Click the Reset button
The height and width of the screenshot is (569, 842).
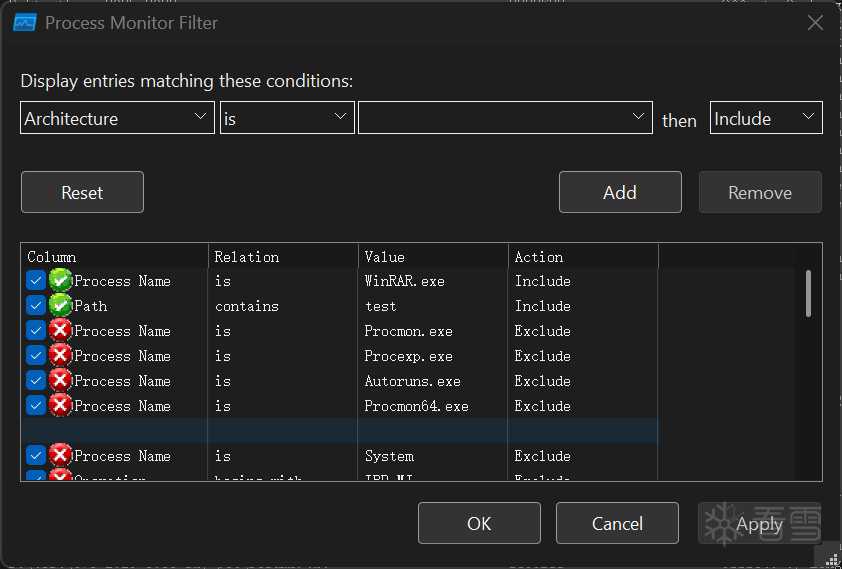[x=82, y=192]
